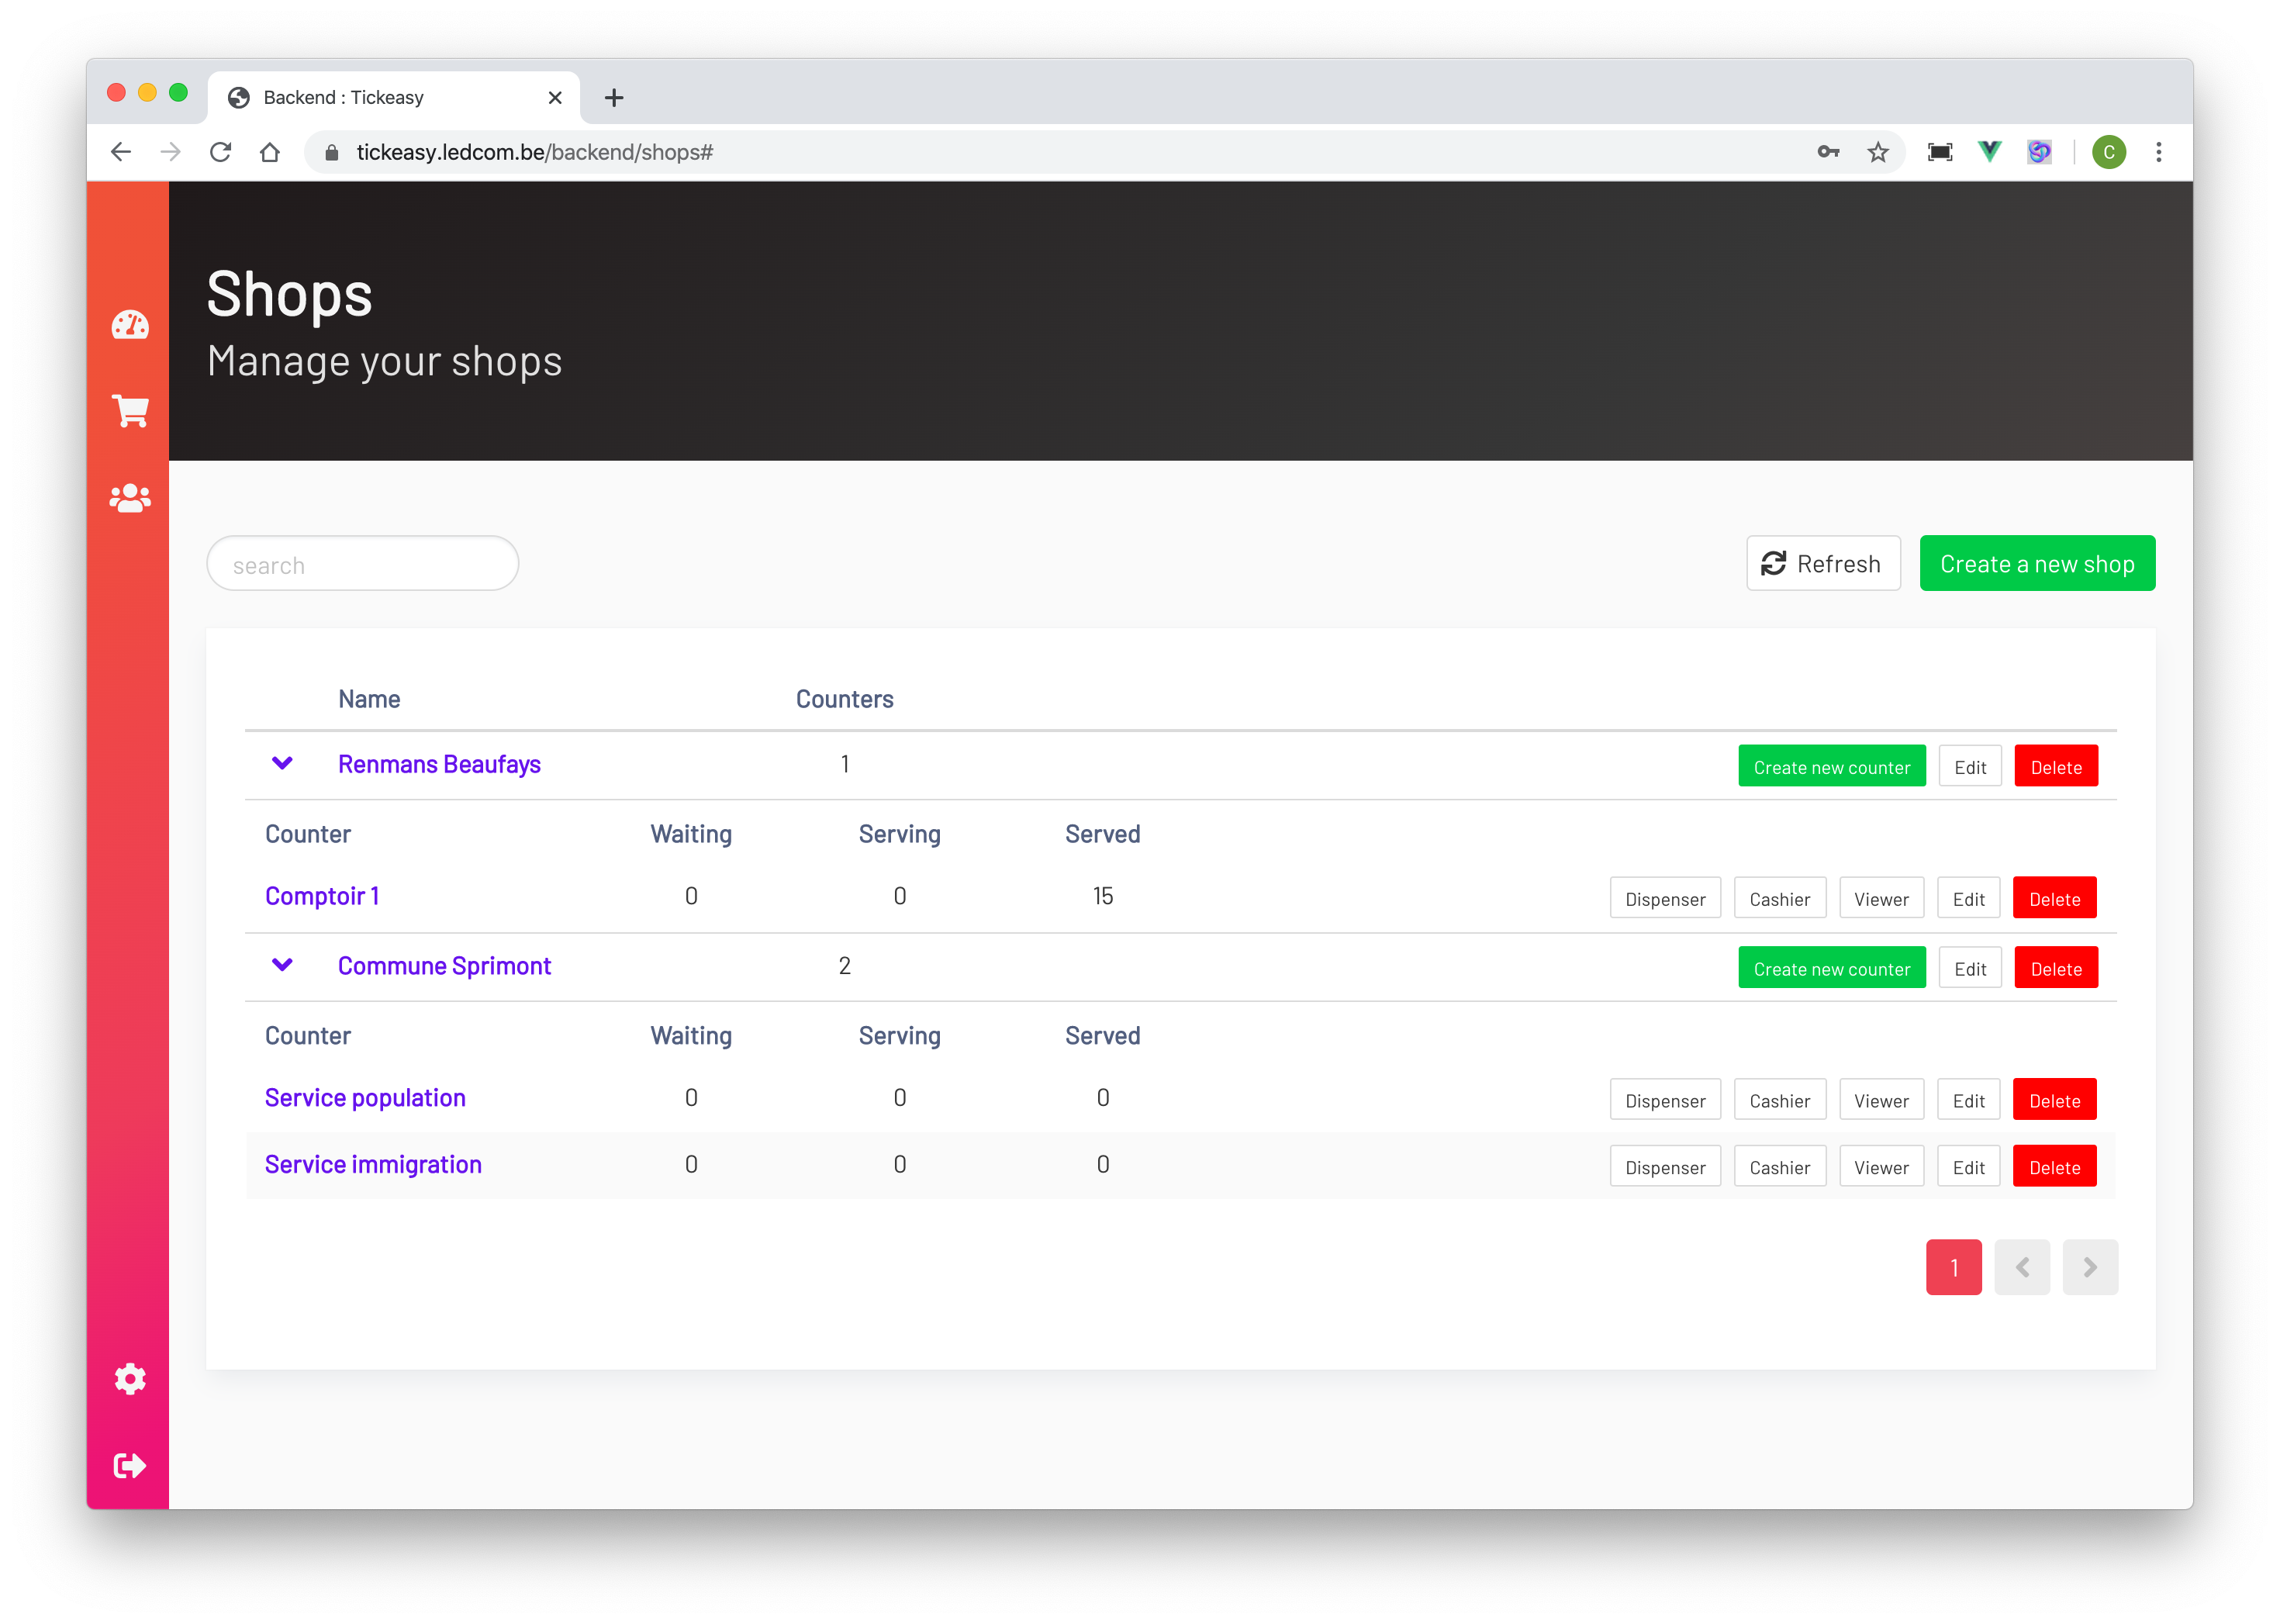Click the password key icon in address bar

(x=1828, y=152)
